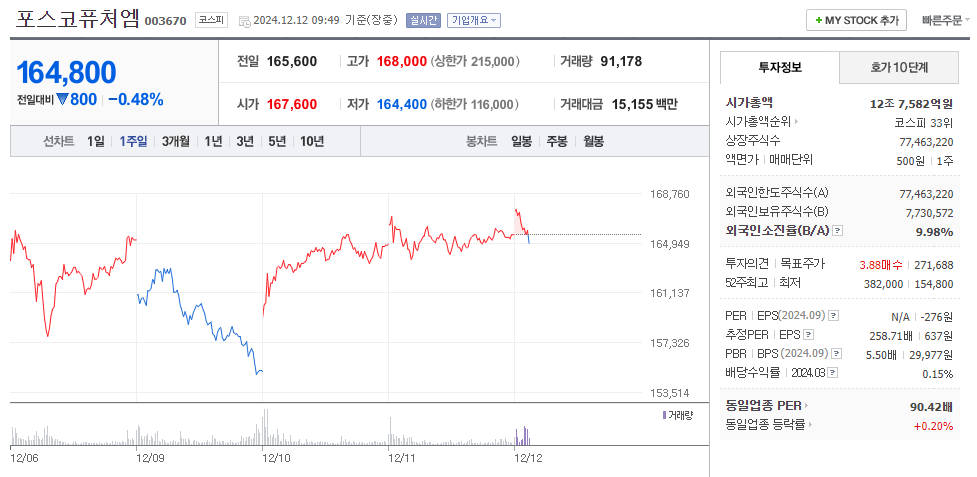The width and height of the screenshot is (977, 477).
Task: Open help icon next to 추정PER EPS
Action: pyautogui.click(x=808, y=335)
